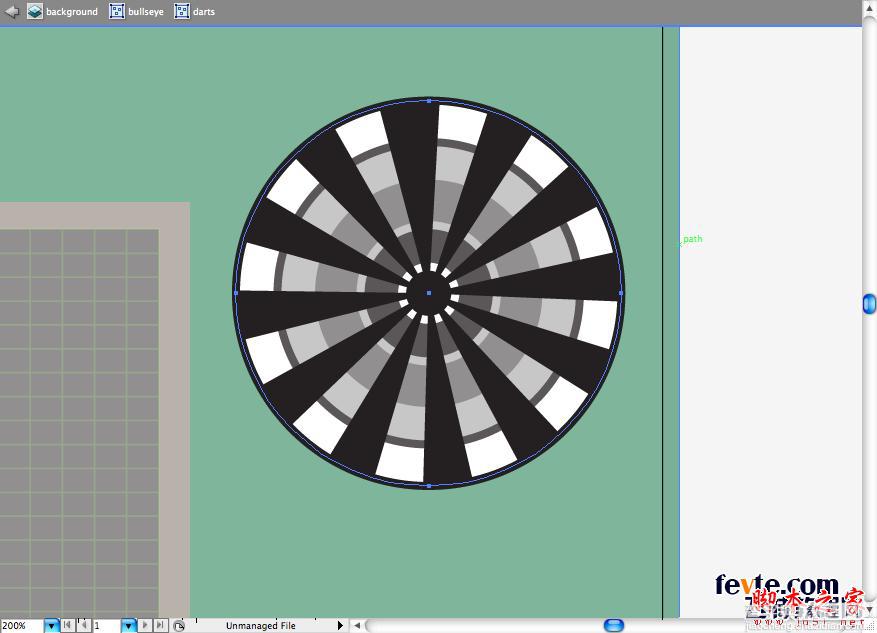This screenshot has width=877, height=633.
Task: Click the vertical scrollbar thumb
Action: tap(869, 303)
